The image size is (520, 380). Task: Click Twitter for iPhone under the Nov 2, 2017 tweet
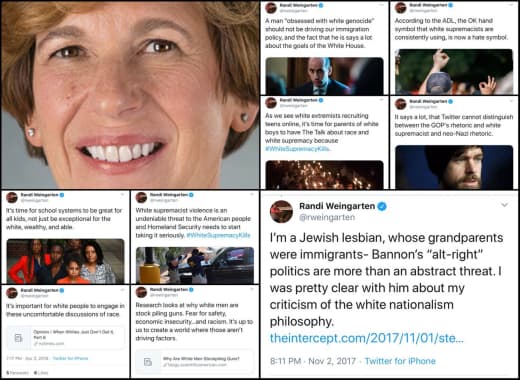pos(400,361)
